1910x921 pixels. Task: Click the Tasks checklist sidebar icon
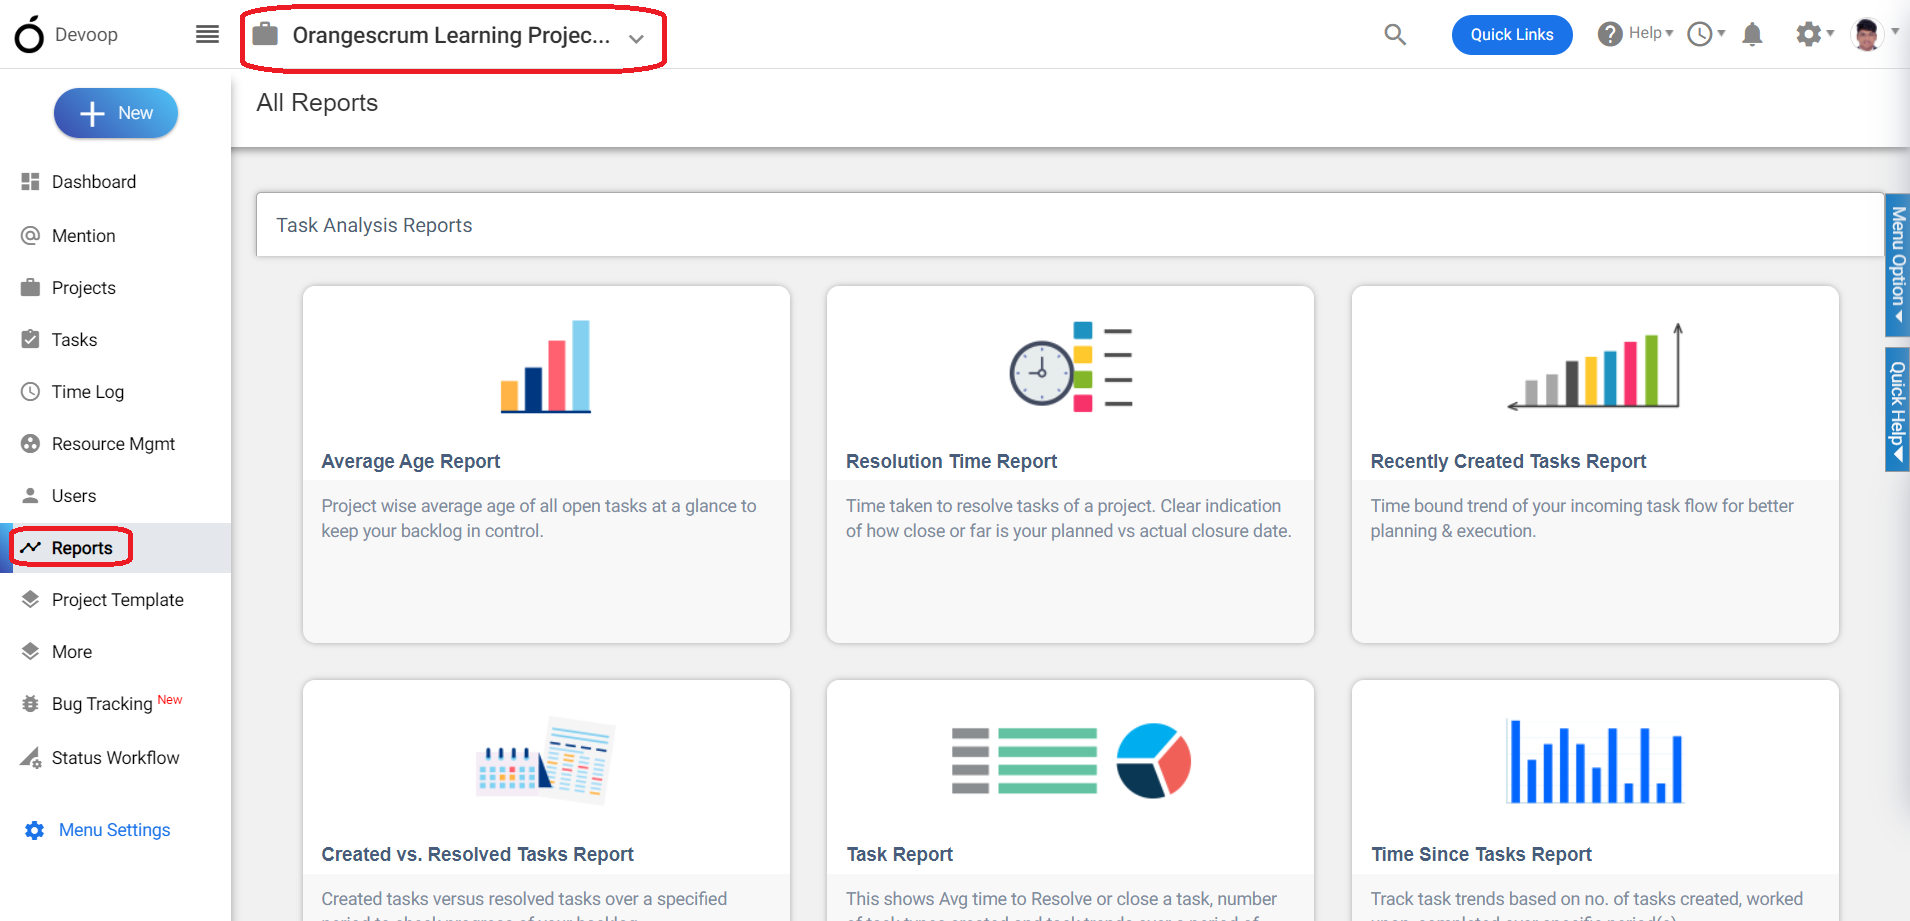tap(30, 339)
